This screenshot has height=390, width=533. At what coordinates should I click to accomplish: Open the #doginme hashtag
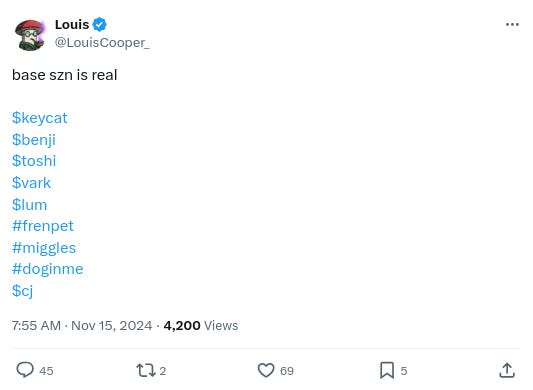48,269
